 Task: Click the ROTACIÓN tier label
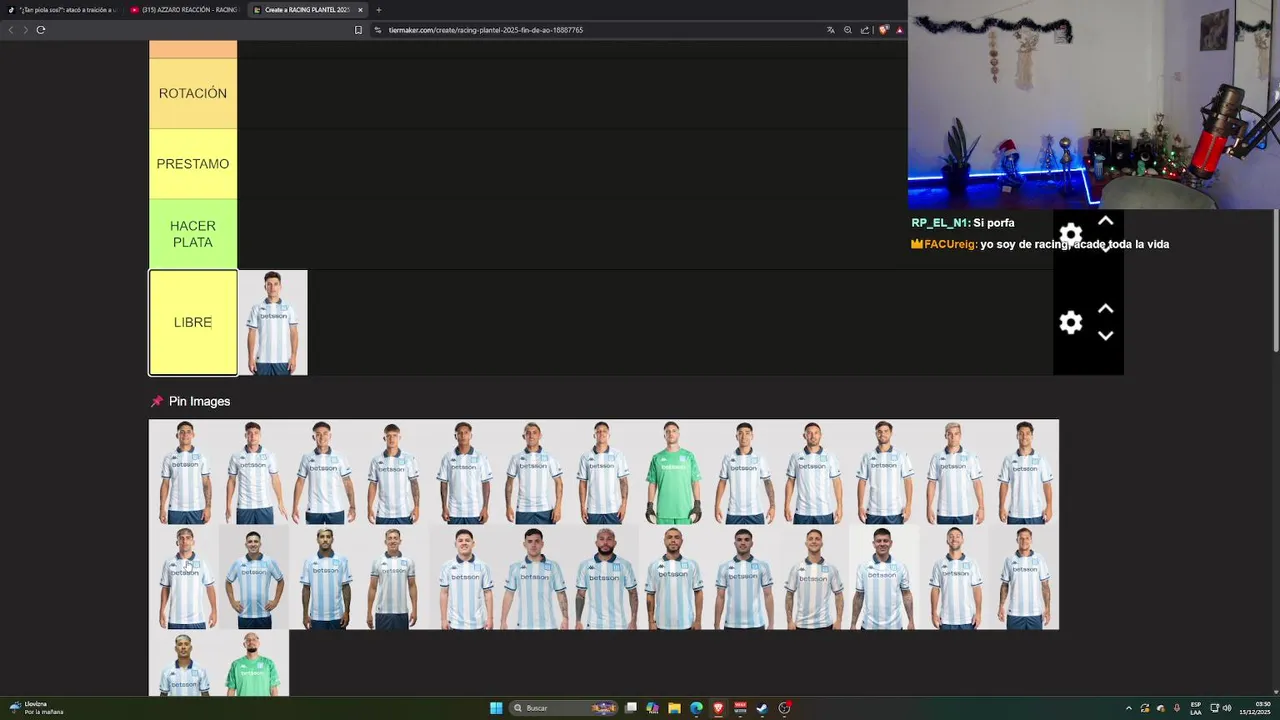(x=193, y=93)
